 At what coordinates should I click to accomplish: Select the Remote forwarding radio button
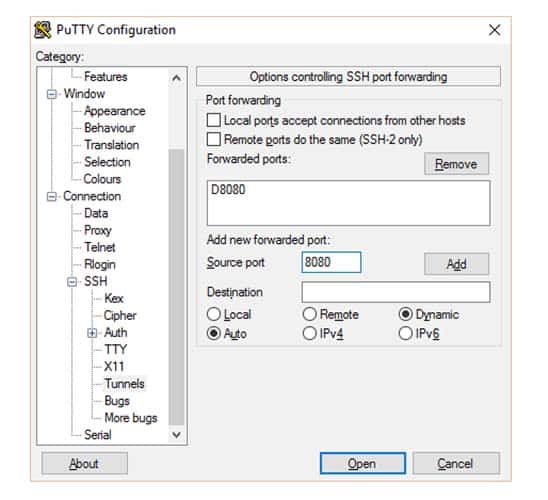click(310, 314)
